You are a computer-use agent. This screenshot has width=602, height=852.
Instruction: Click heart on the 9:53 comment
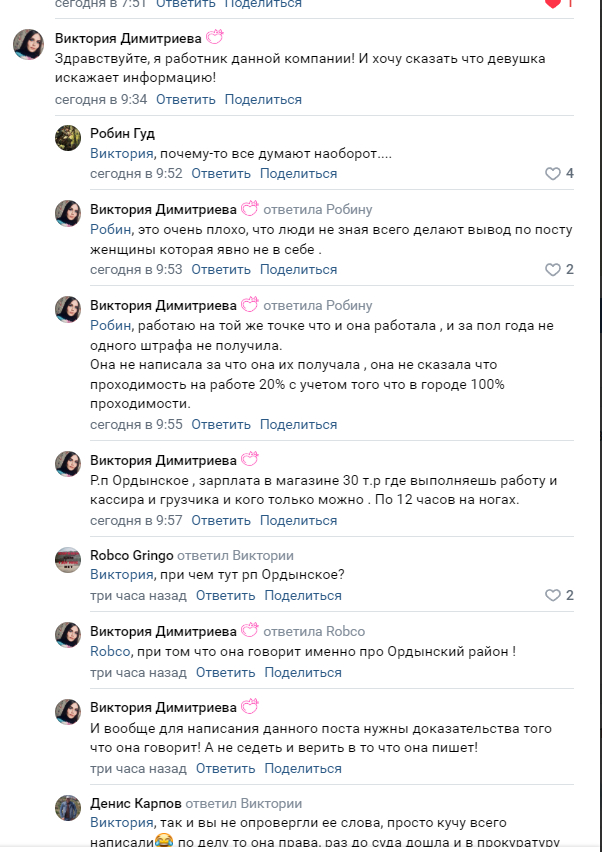tap(552, 269)
